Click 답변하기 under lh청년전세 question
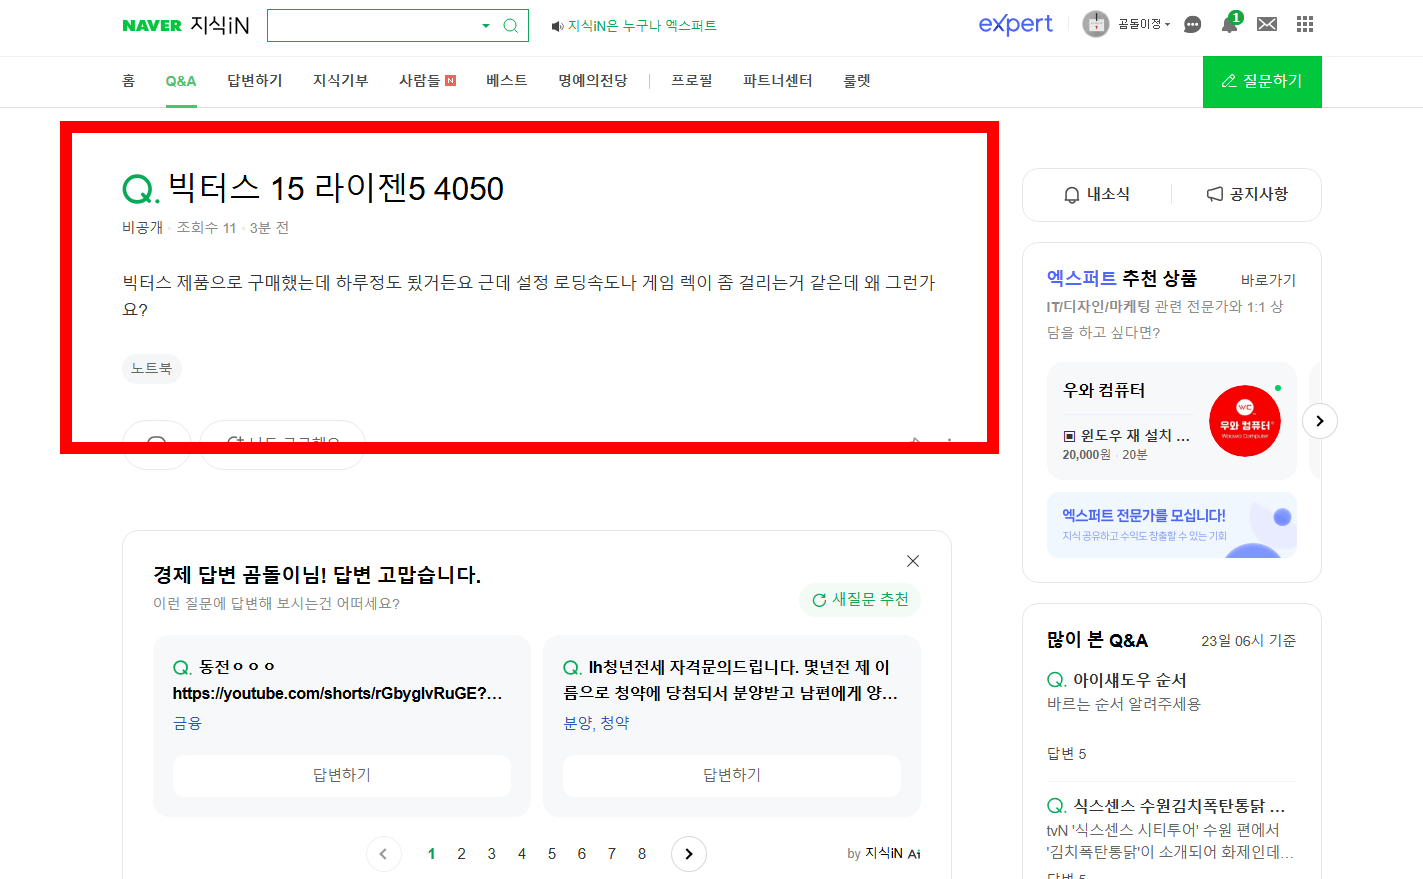The image size is (1423, 879). pyautogui.click(x=732, y=775)
